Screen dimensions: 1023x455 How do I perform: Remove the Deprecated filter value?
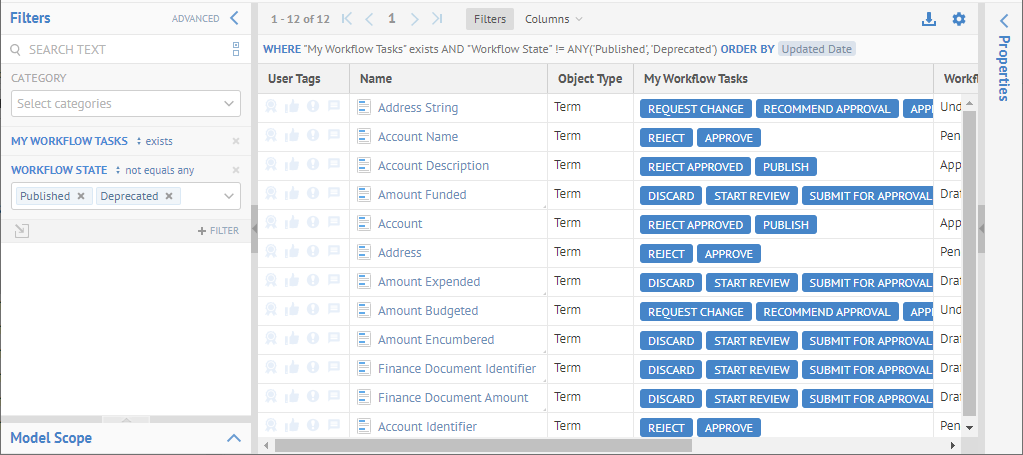click(169, 196)
